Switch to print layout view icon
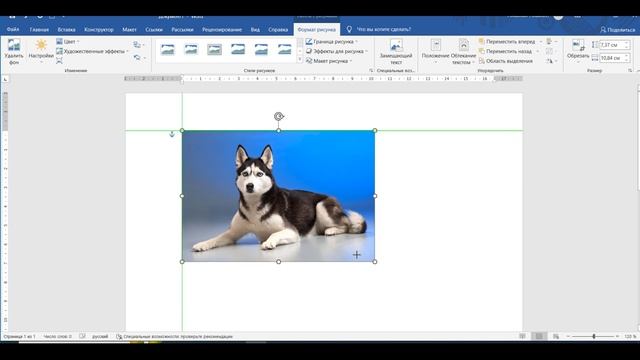 (x=539, y=336)
